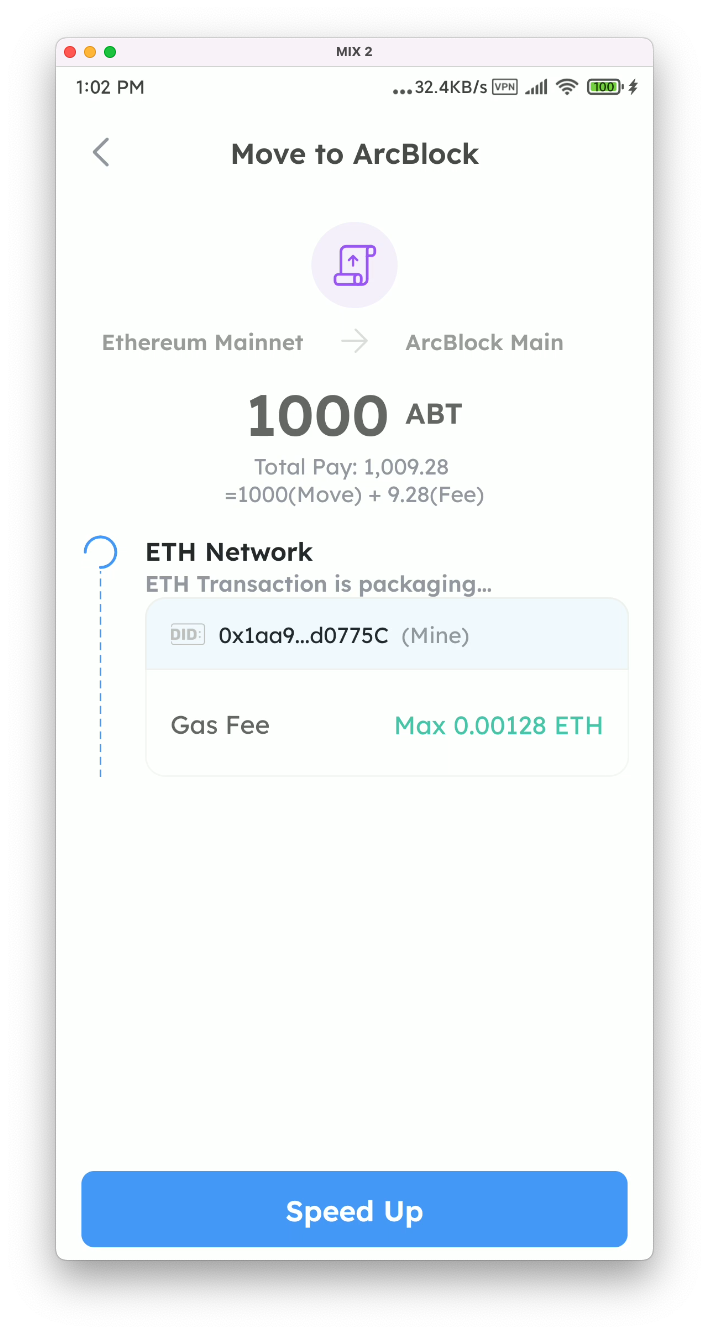This screenshot has height=1334, width=709.
Task: Click the Max 0.00128 ETH gas fee value
Action: point(498,725)
